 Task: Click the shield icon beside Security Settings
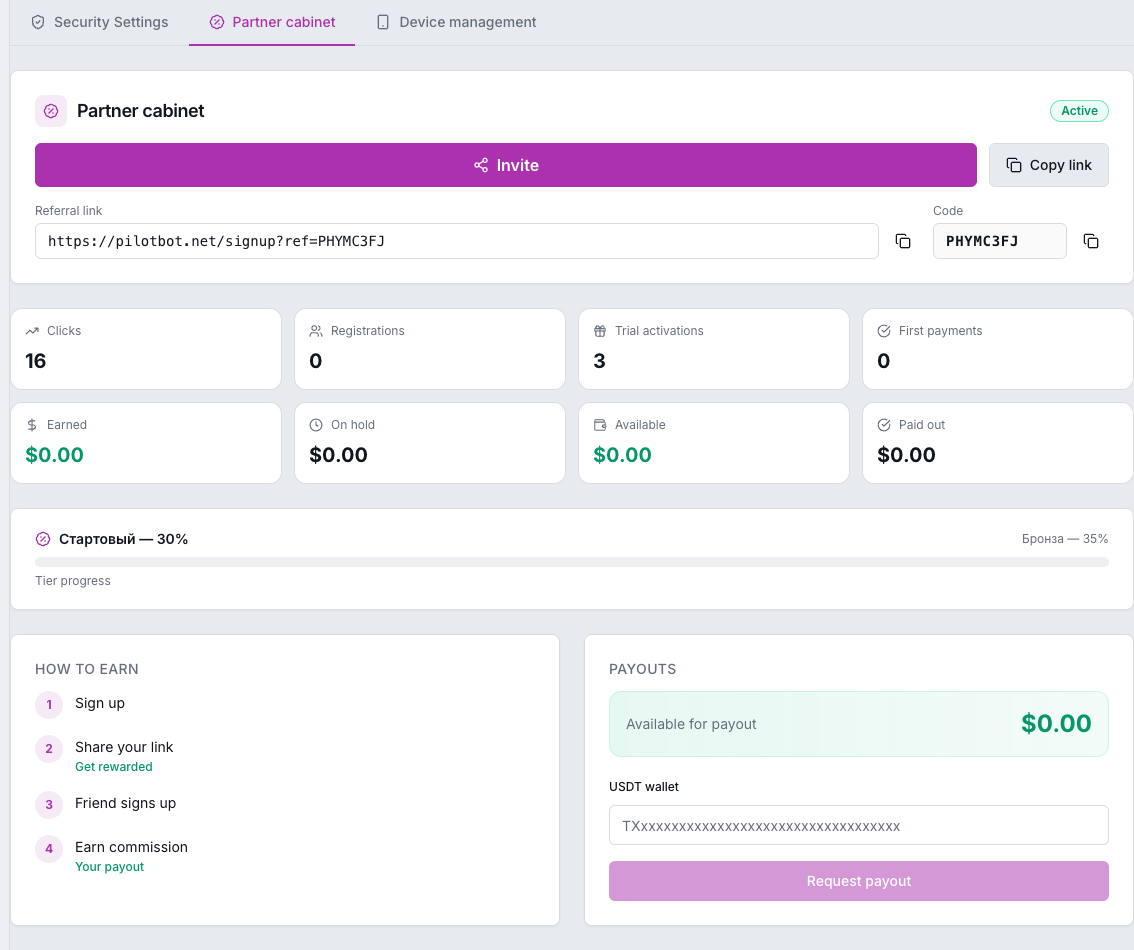[x=38, y=22]
